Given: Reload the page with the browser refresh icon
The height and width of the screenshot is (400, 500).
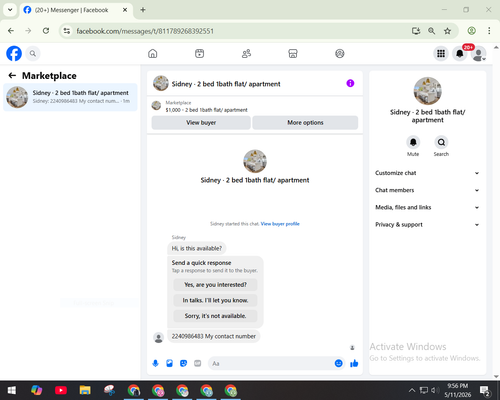Looking at the screenshot, I should click(x=46, y=31).
